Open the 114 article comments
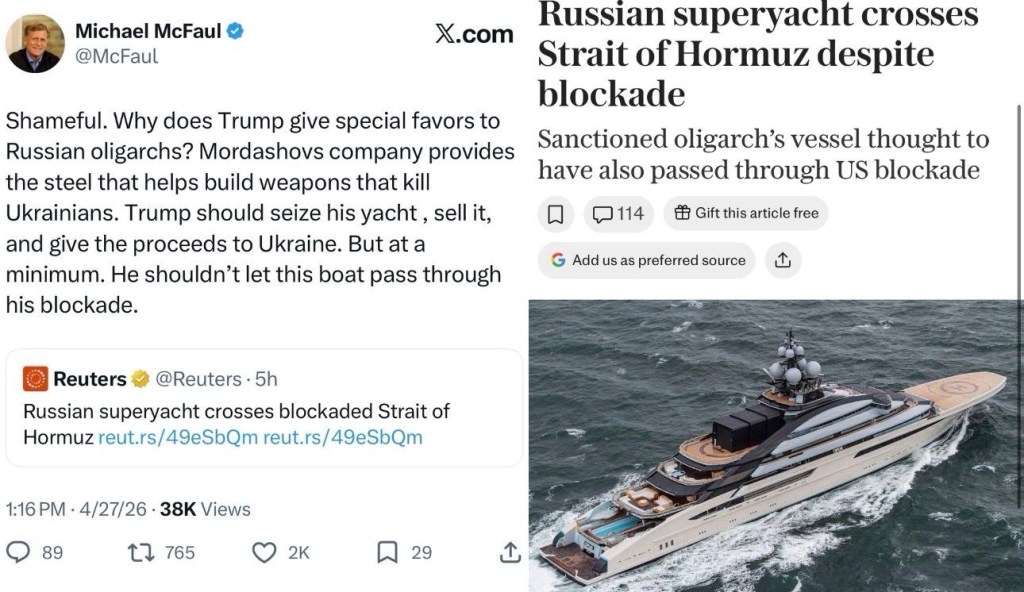This screenshot has width=1024, height=592. pyautogui.click(x=617, y=213)
